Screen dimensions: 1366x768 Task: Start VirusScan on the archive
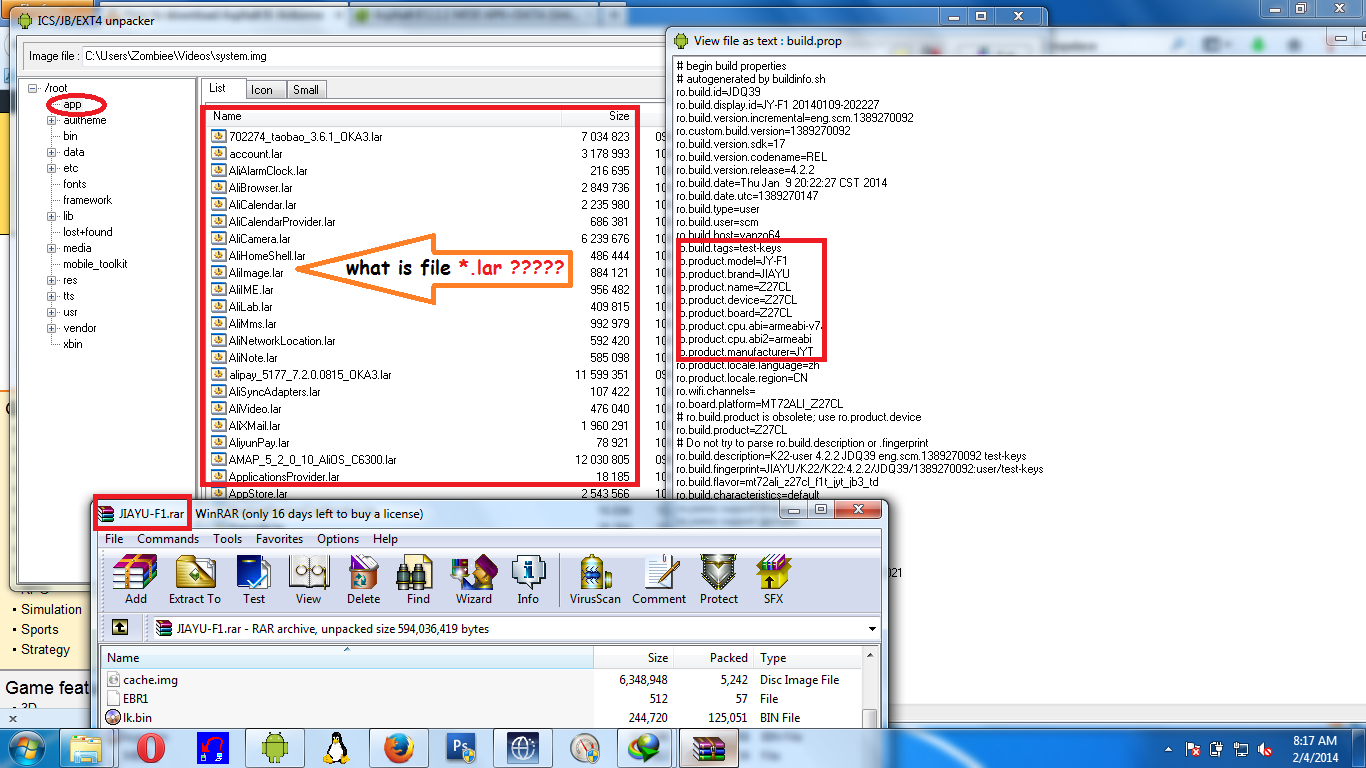(595, 579)
